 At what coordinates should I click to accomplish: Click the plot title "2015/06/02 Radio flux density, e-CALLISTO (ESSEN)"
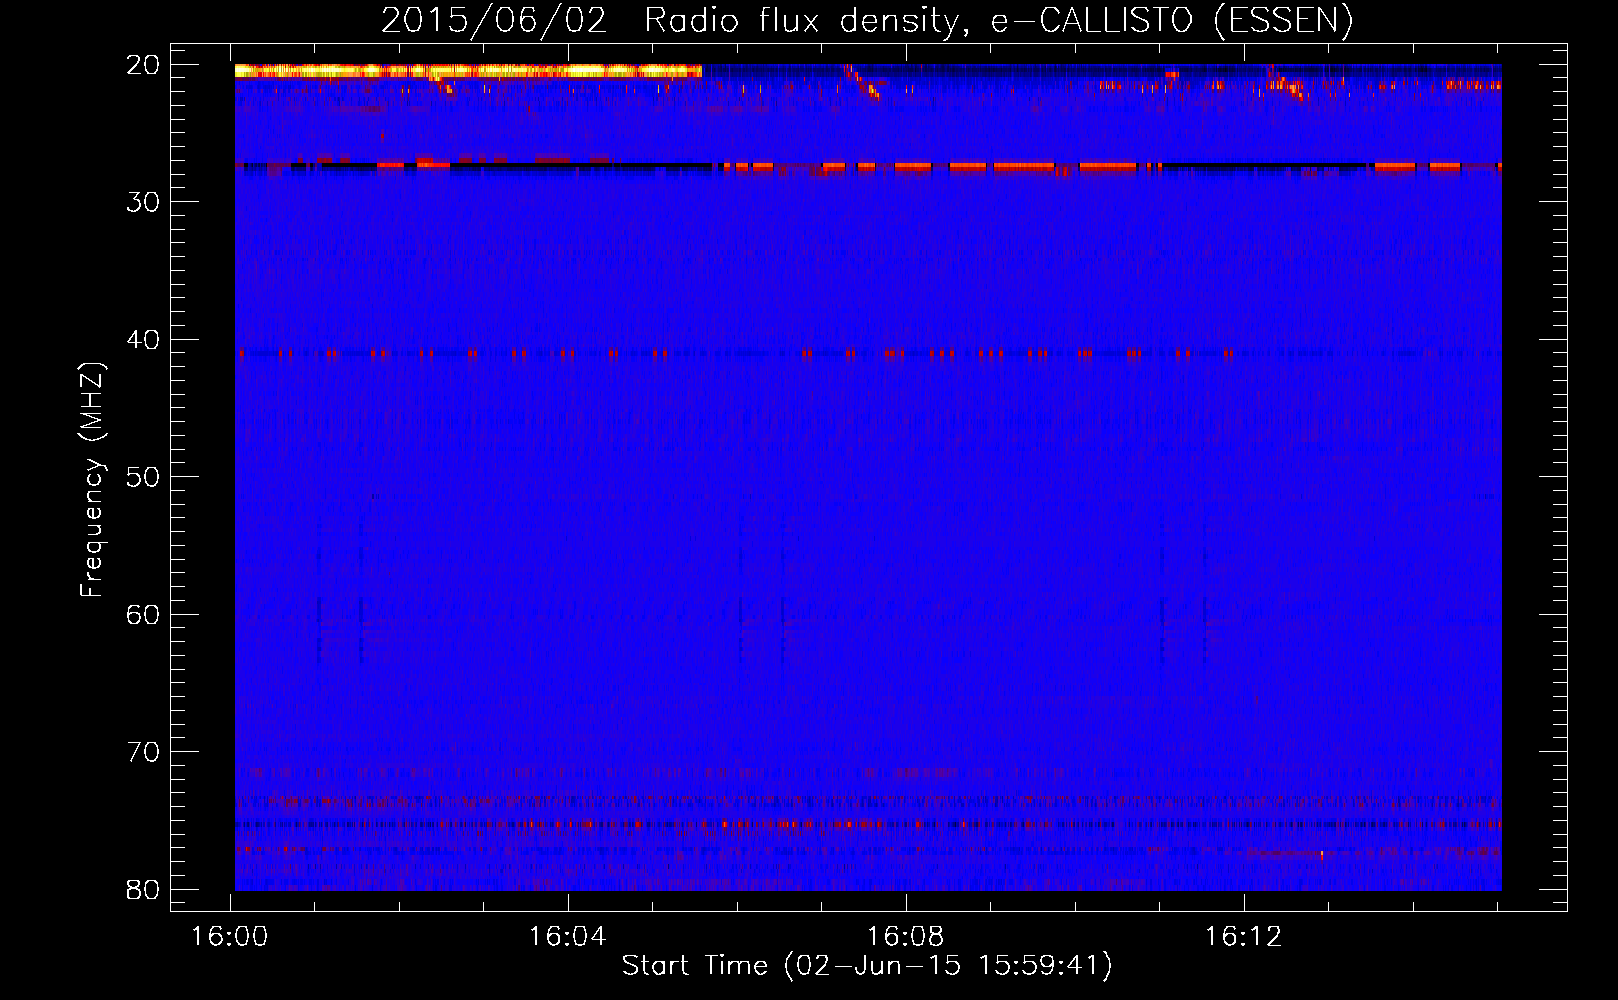(867, 21)
